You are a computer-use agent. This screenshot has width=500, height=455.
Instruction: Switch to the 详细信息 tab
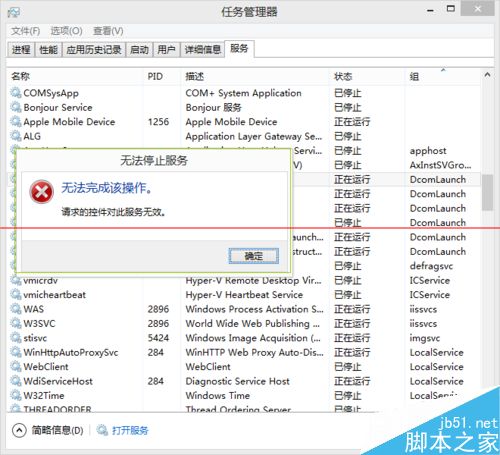point(203,50)
